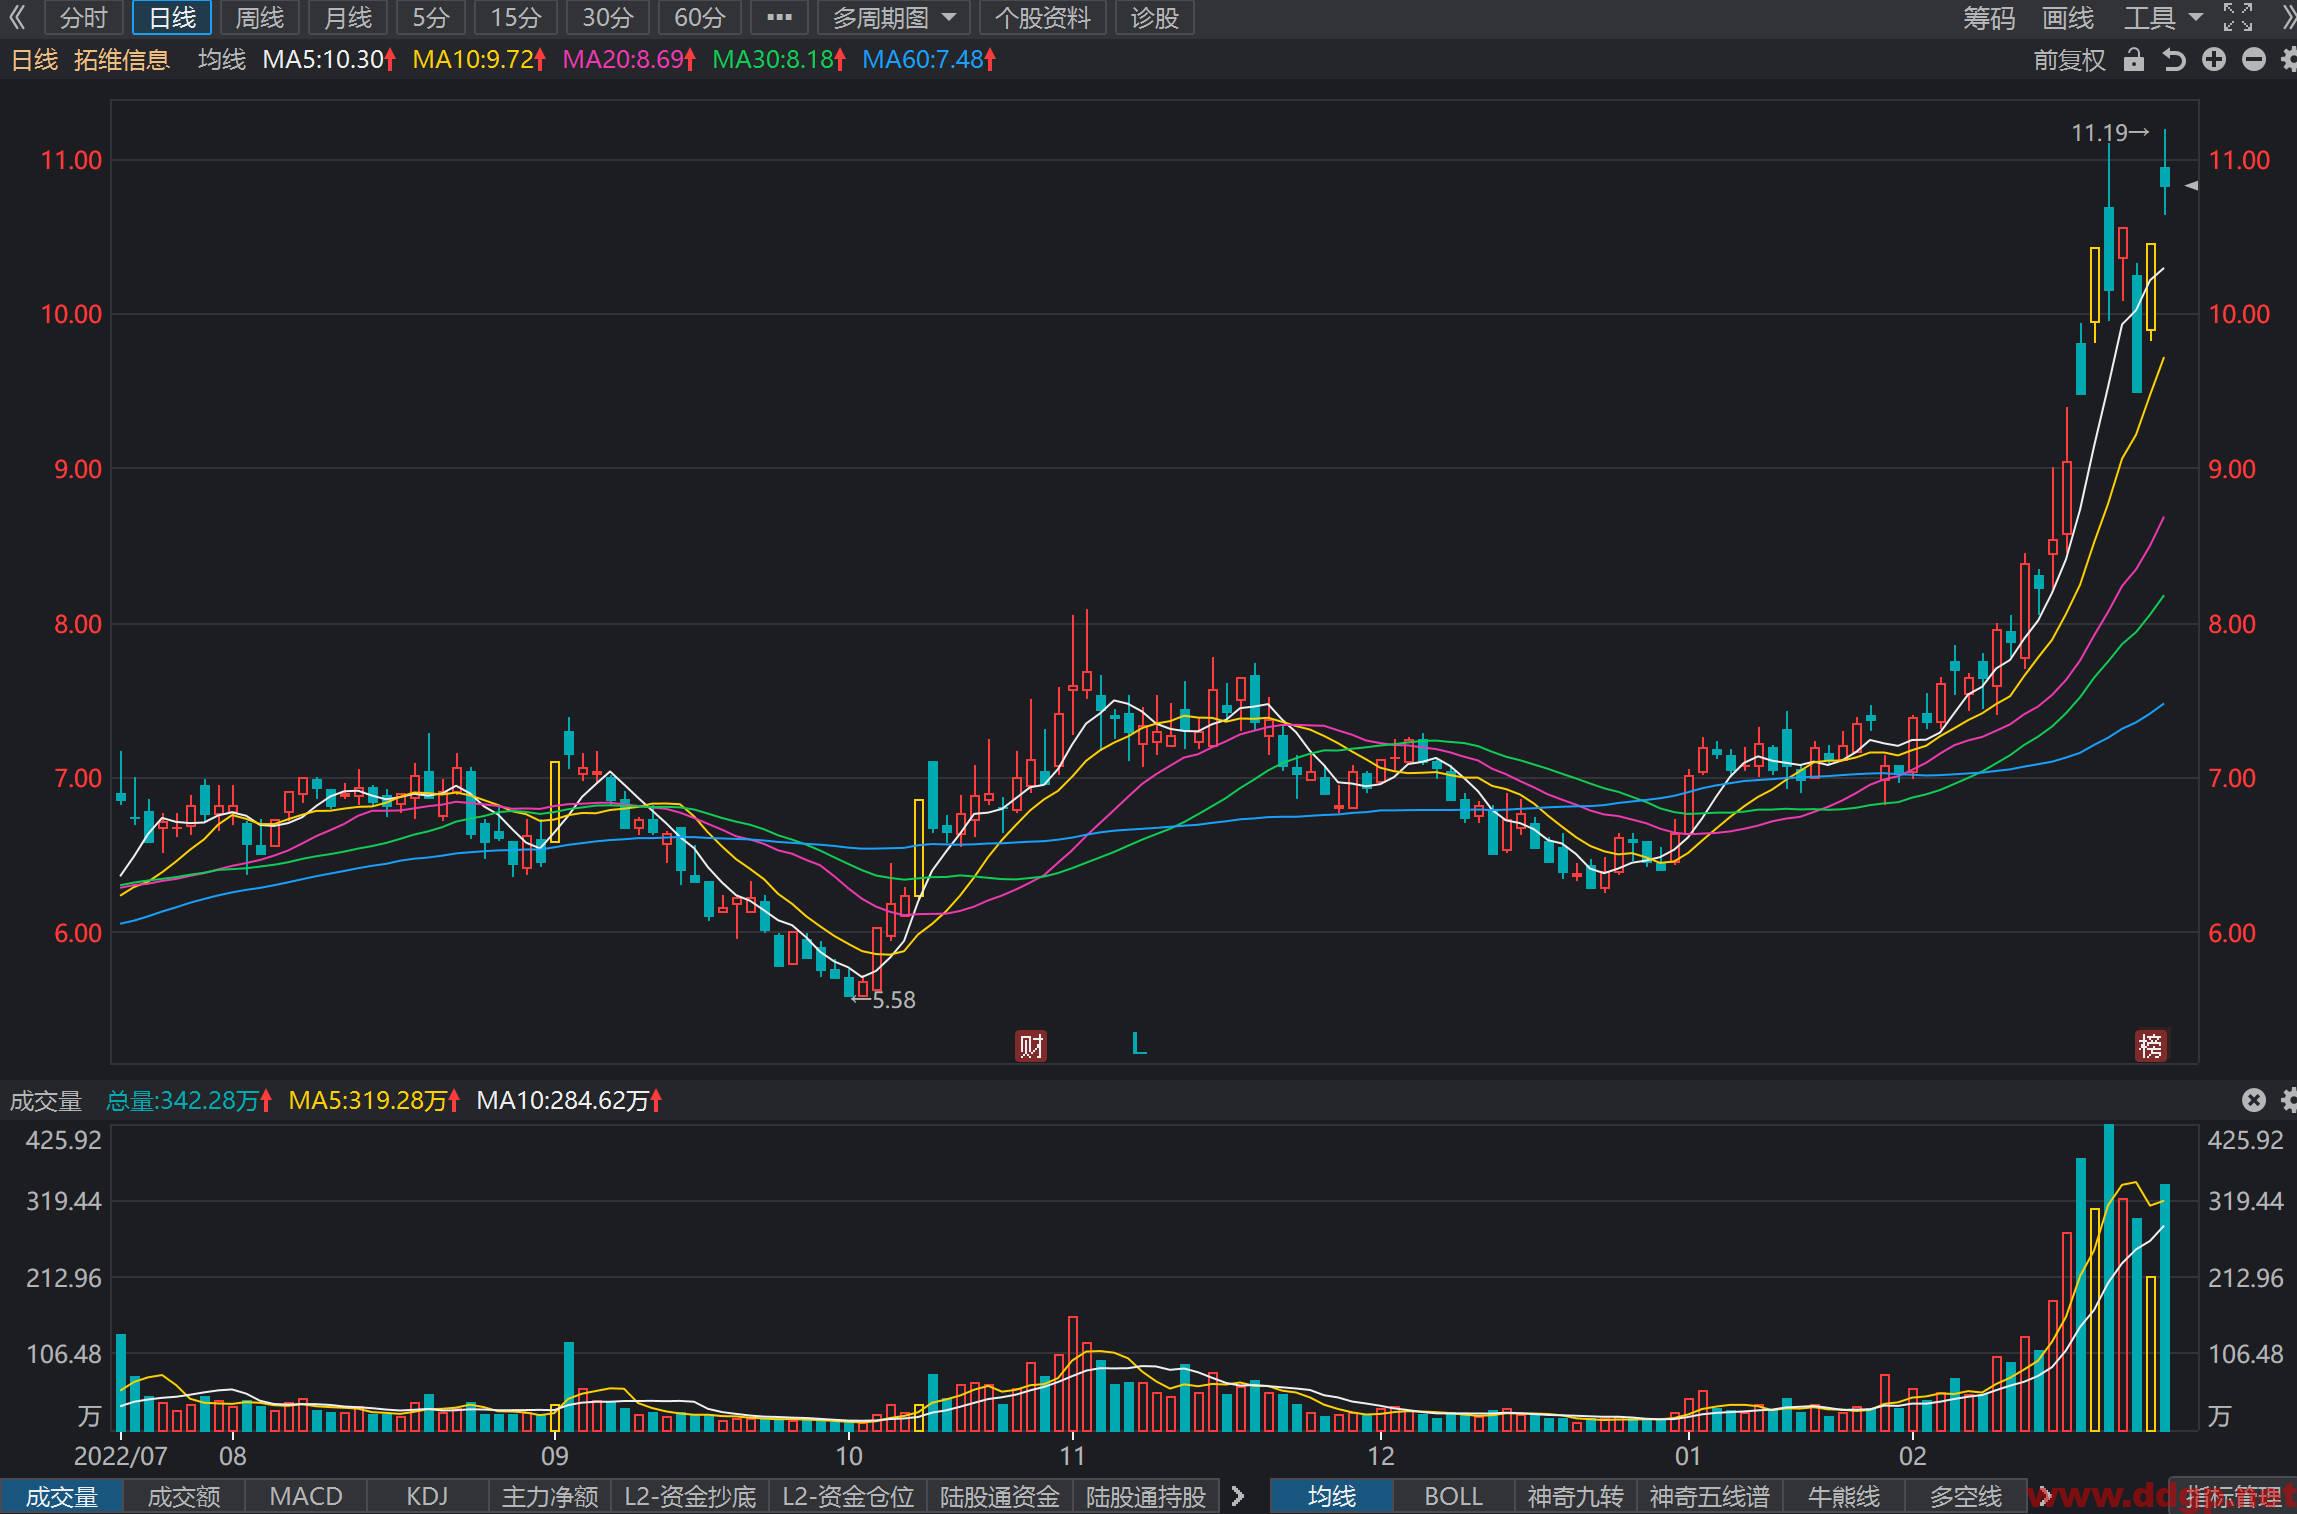Click the MA60:7.48 blue legend label

coord(929,60)
